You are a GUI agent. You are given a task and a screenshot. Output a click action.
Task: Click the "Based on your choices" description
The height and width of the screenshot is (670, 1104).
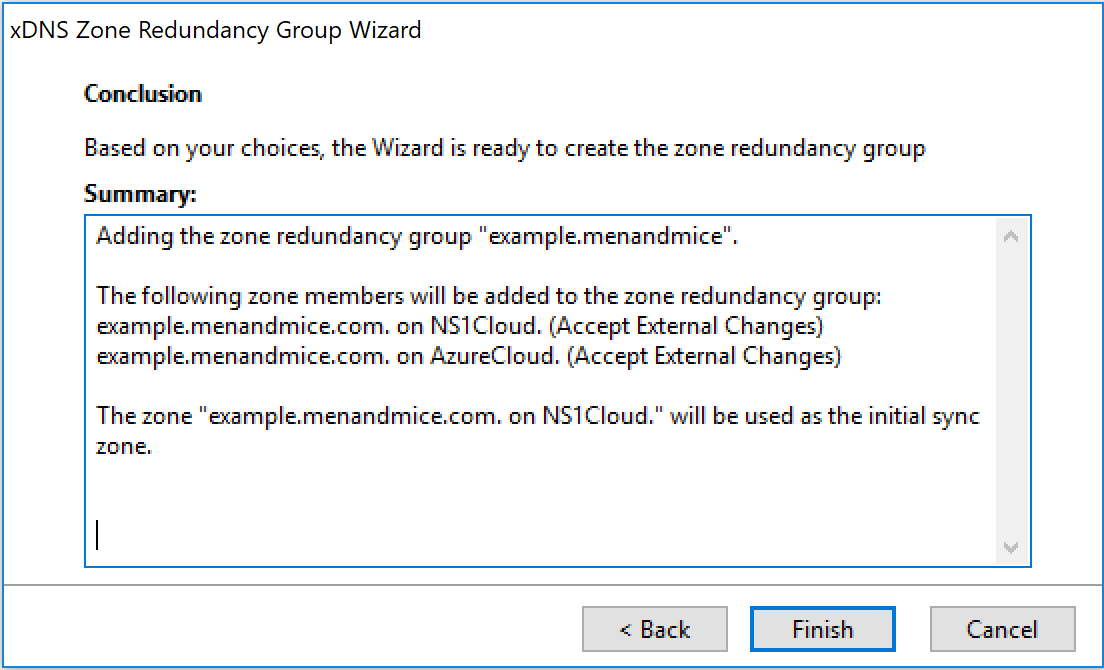pyautogui.click(x=505, y=148)
